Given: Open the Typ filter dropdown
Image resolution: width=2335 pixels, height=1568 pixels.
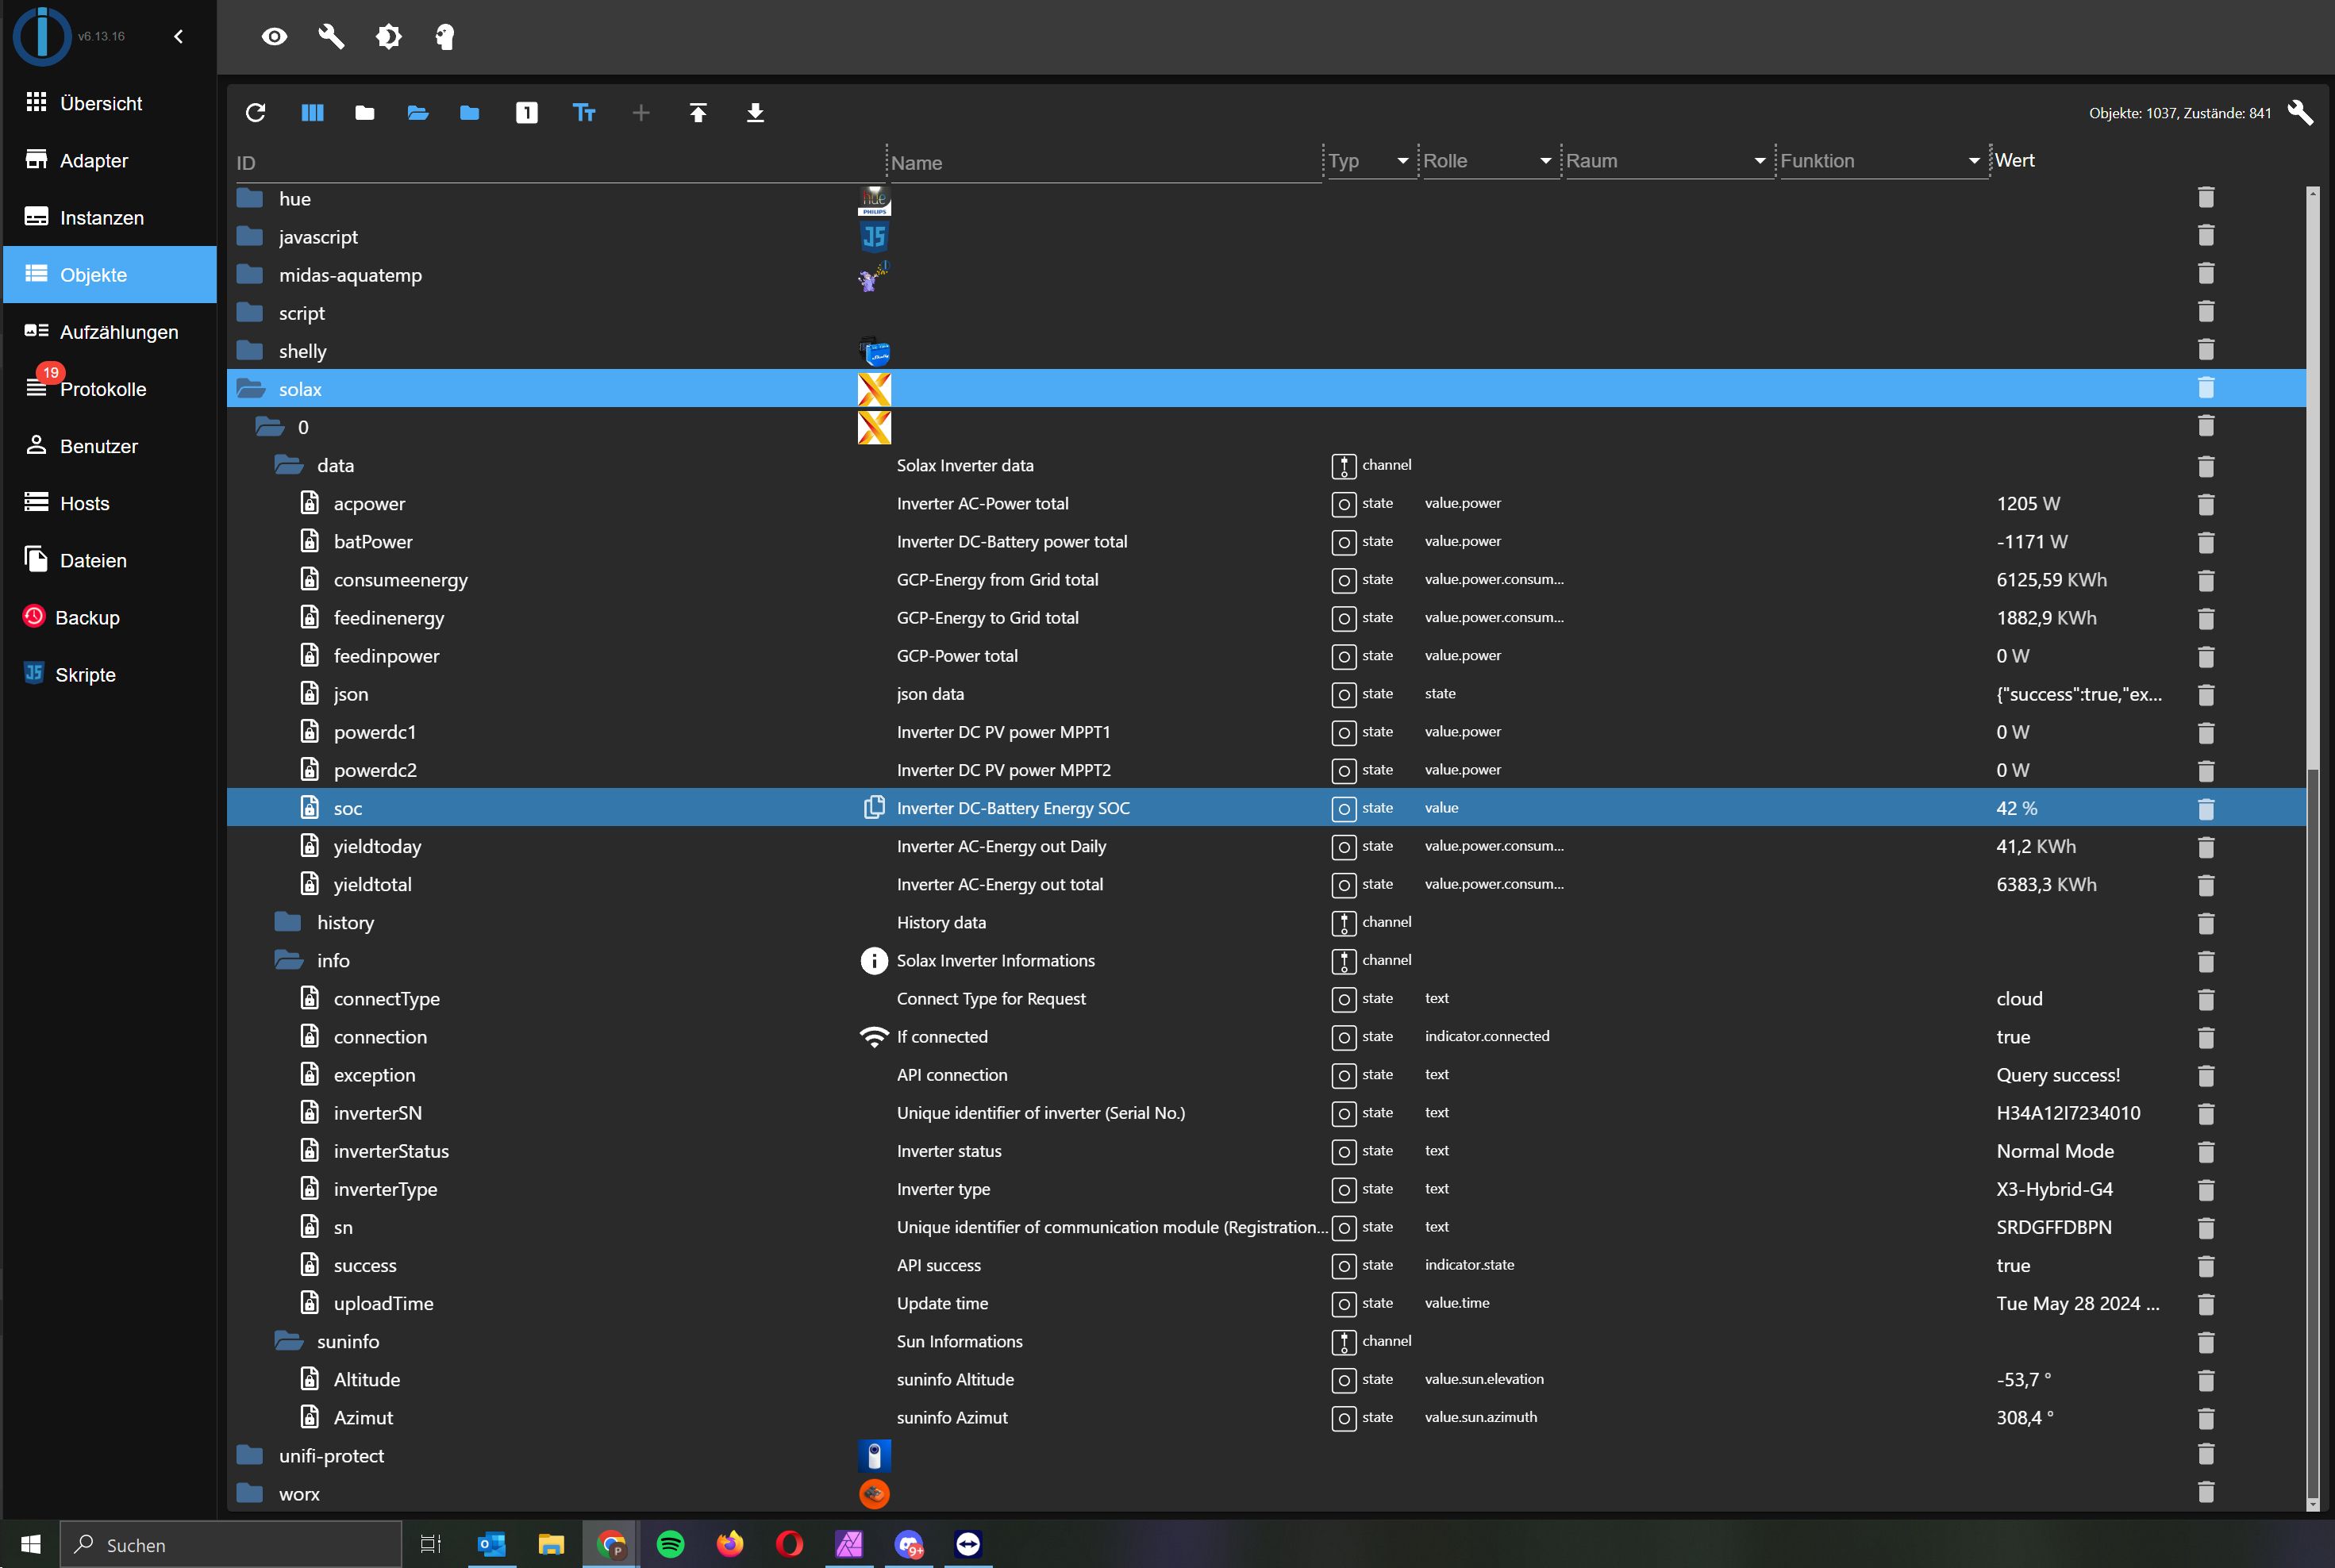Looking at the screenshot, I should pyautogui.click(x=1402, y=161).
